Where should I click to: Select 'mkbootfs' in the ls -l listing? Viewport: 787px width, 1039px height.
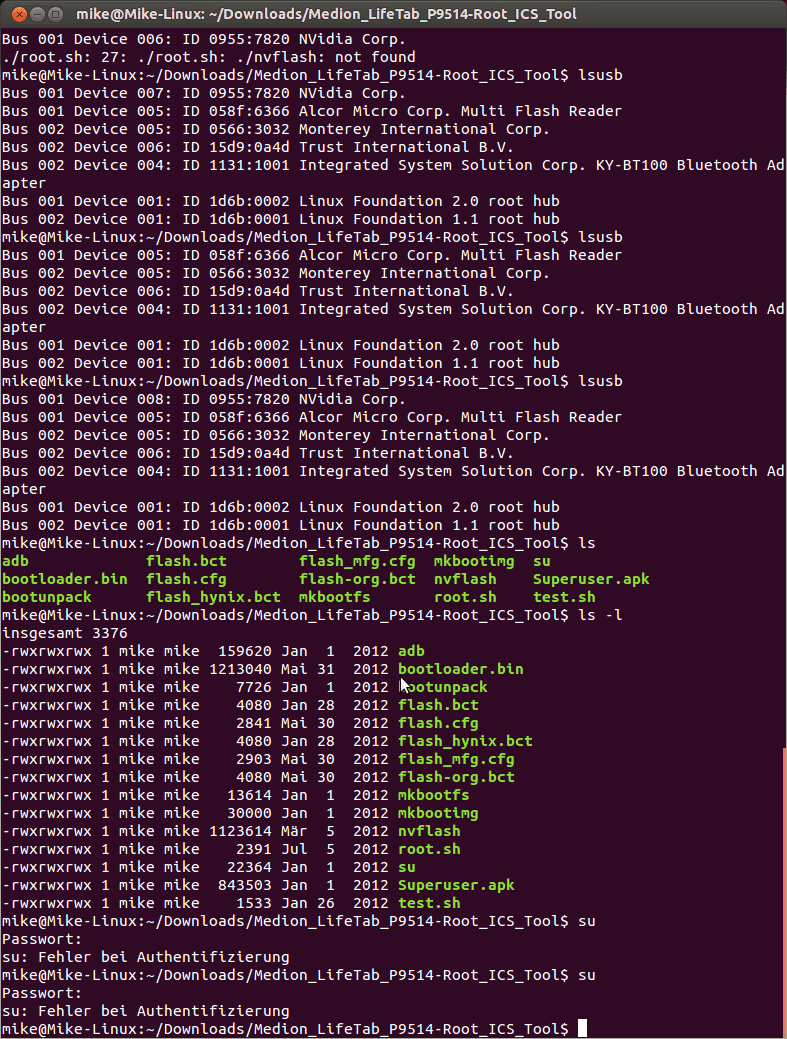(433, 794)
